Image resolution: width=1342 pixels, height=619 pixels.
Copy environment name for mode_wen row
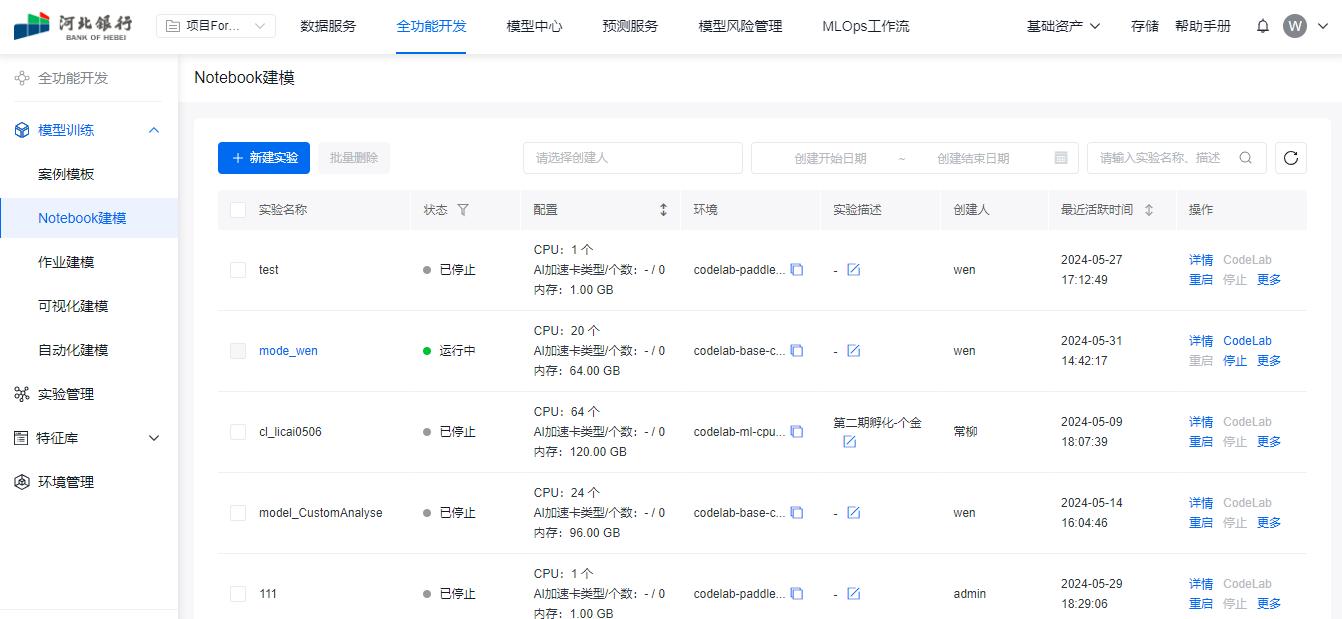click(797, 351)
